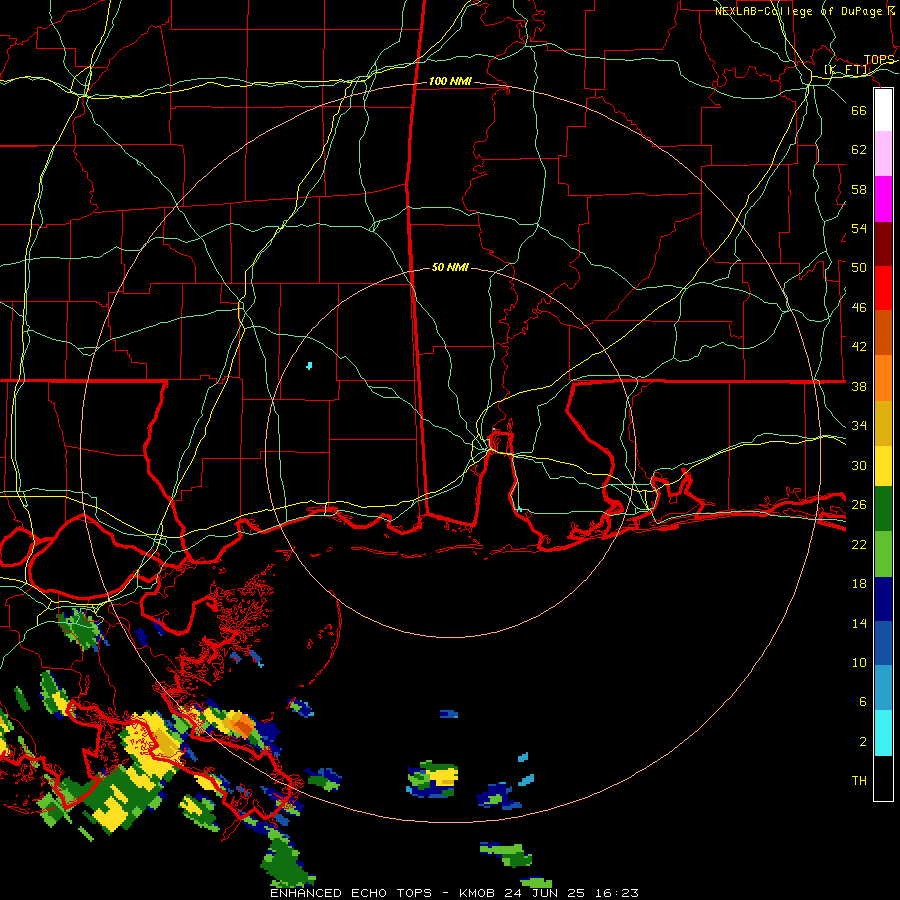Image resolution: width=900 pixels, height=900 pixels.
Task: Click the '50 NMI' range ring label
Action: click(x=451, y=267)
